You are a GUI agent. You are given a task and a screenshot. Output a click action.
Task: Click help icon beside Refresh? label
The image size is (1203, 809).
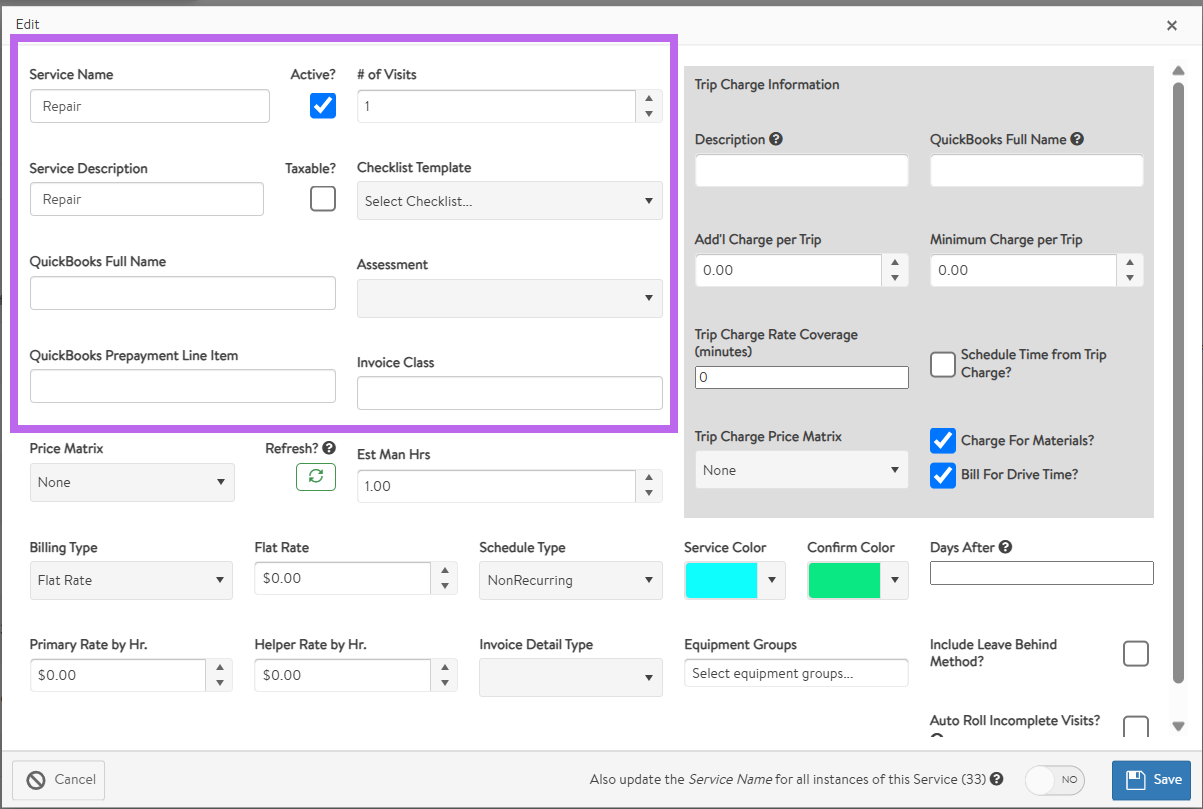329,449
